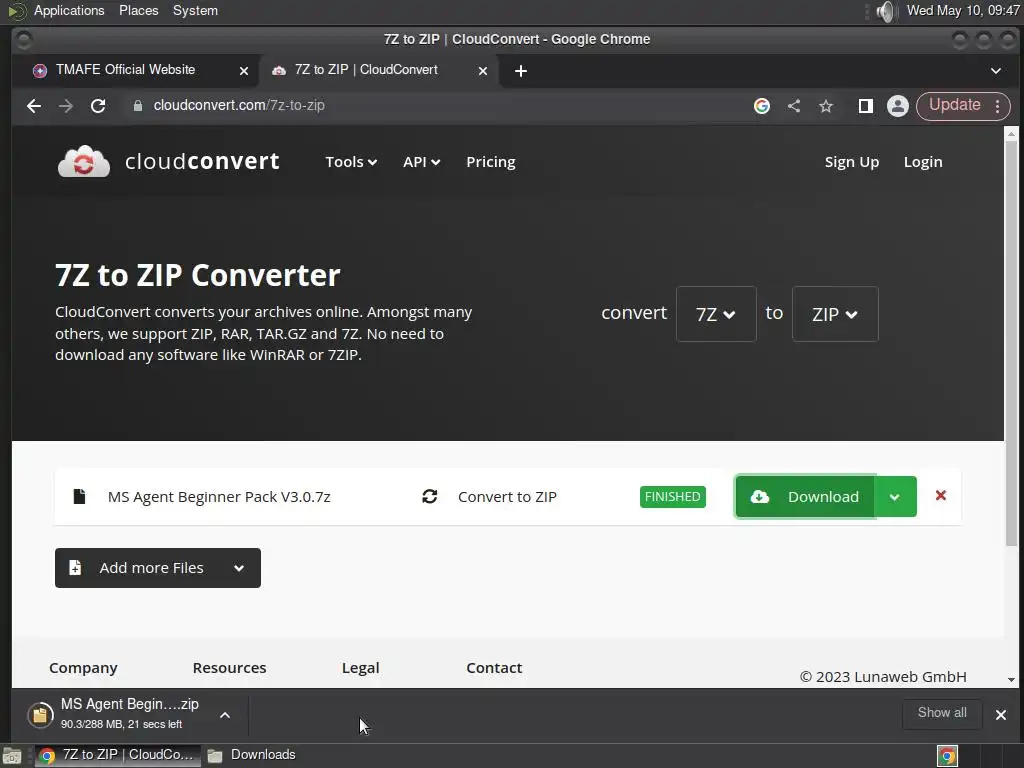Open the Places menu
The height and width of the screenshot is (768, 1024).
click(138, 10)
